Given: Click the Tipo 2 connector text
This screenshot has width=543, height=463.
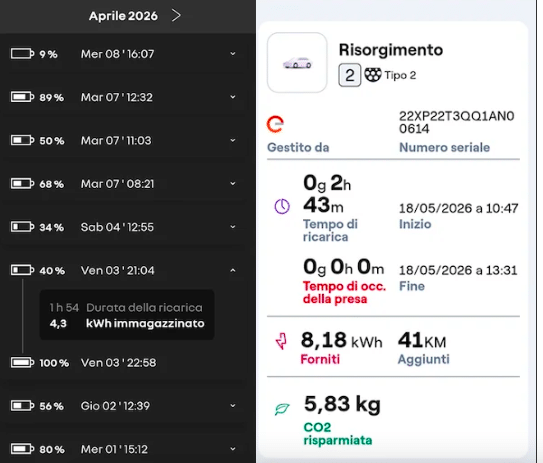Looking at the screenshot, I should pos(400,75).
